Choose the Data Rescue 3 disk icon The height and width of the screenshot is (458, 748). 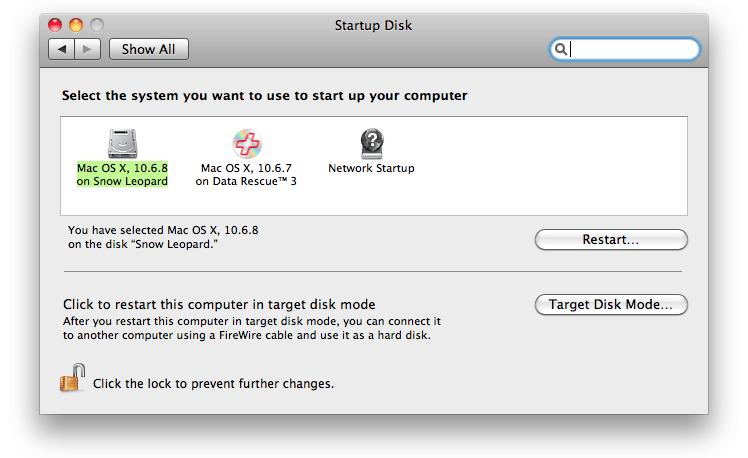click(x=246, y=143)
